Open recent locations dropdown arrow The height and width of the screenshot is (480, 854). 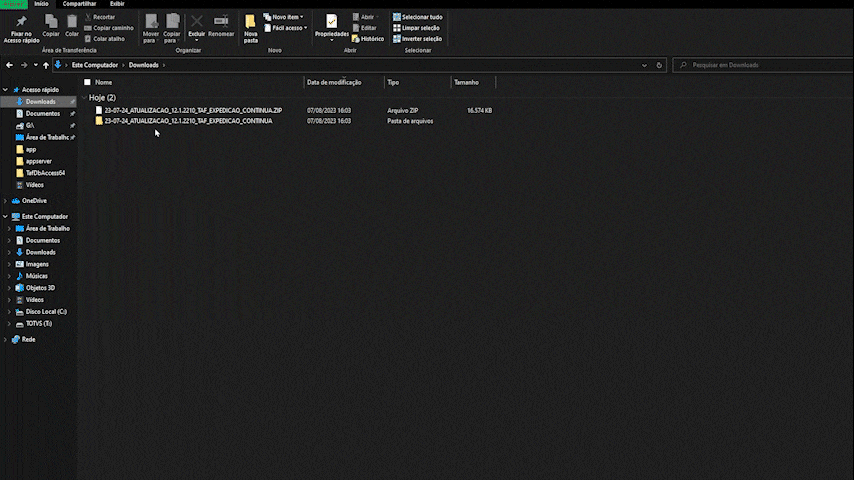click(36, 65)
